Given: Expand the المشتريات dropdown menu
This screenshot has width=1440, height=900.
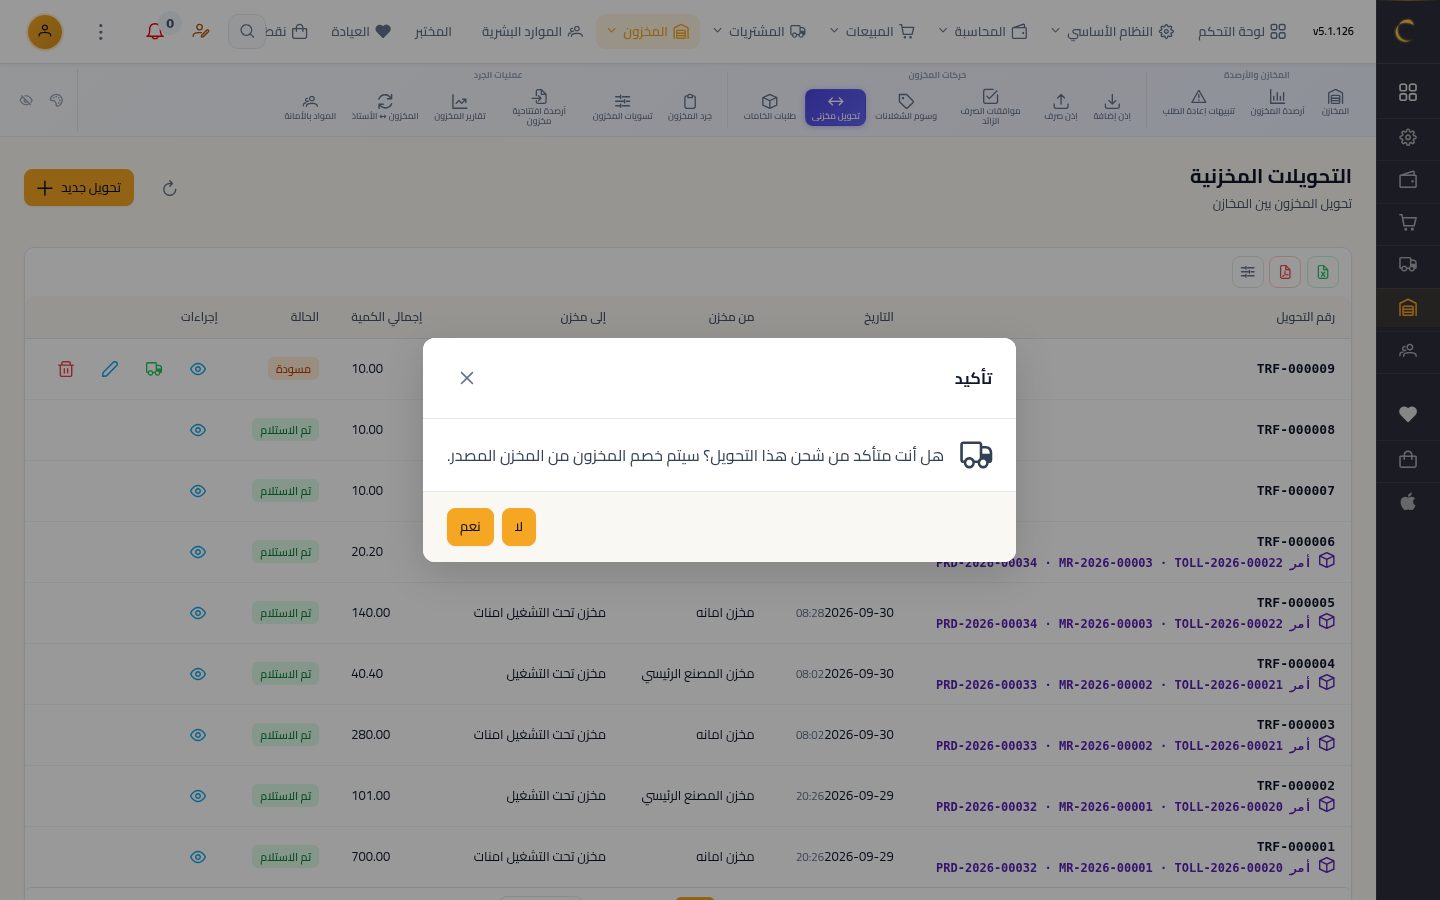Looking at the screenshot, I should [x=759, y=32].
